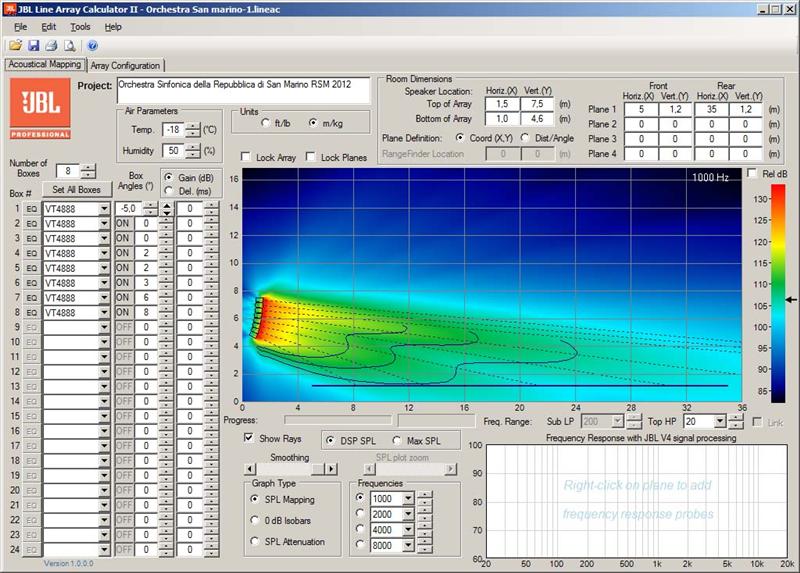Adjust the Temp spinner arrows
Image resolution: width=800 pixels, height=573 pixels.
tap(193, 130)
